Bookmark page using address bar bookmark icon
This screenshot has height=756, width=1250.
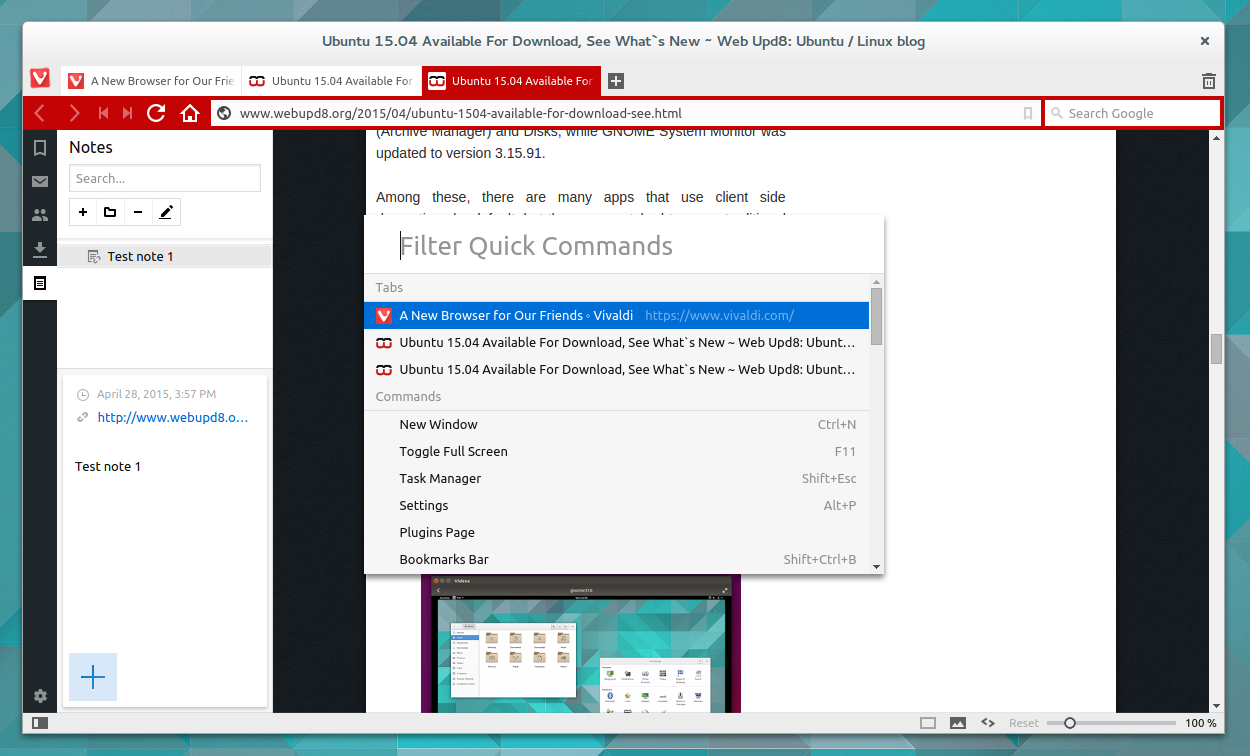[1027, 113]
